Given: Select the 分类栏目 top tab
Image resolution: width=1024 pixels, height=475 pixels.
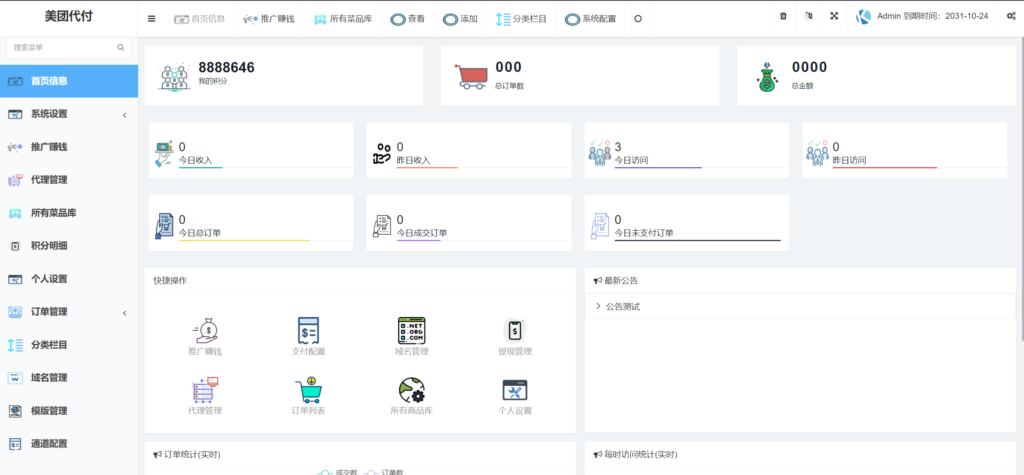Looking at the screenshot, I should (521, 18).
